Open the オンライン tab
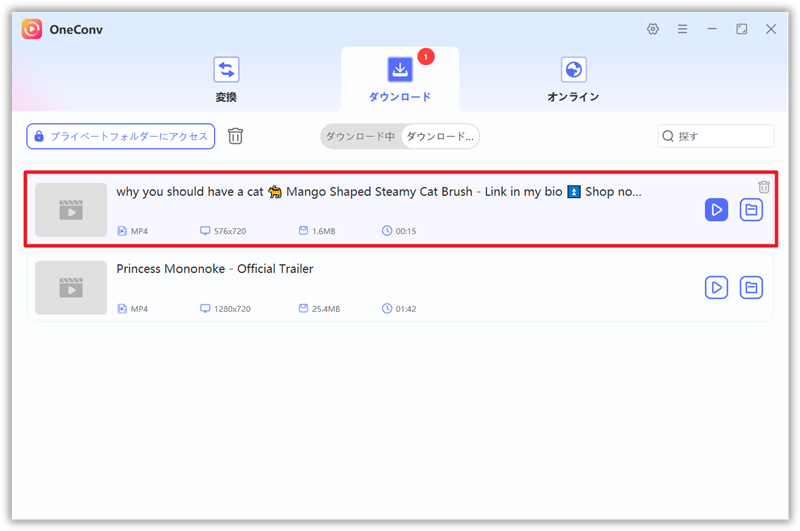 573,80
